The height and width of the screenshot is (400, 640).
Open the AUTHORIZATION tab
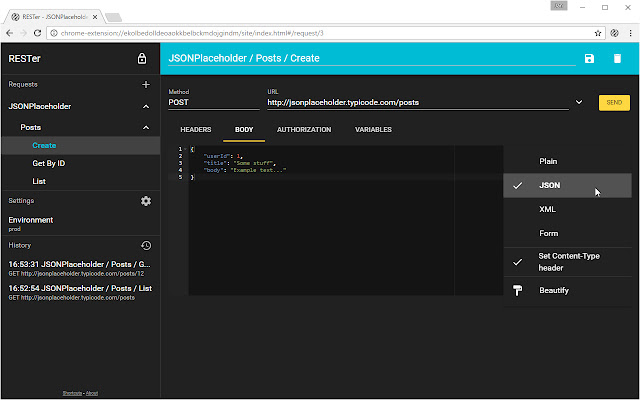tap(304, 129)
